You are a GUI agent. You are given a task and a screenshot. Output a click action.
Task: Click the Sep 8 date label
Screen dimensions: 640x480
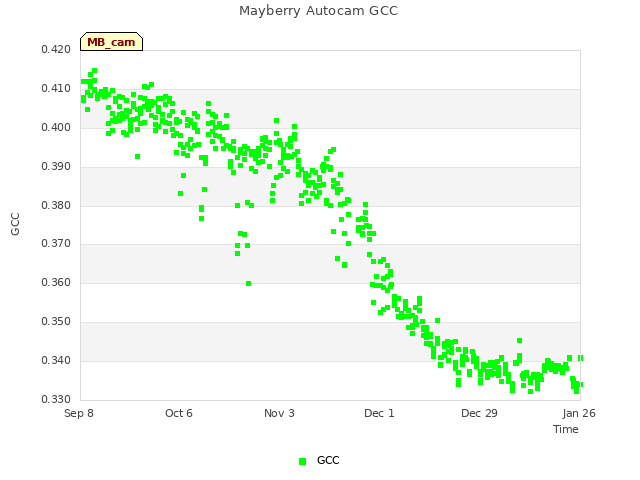click(x=79, y=413)
